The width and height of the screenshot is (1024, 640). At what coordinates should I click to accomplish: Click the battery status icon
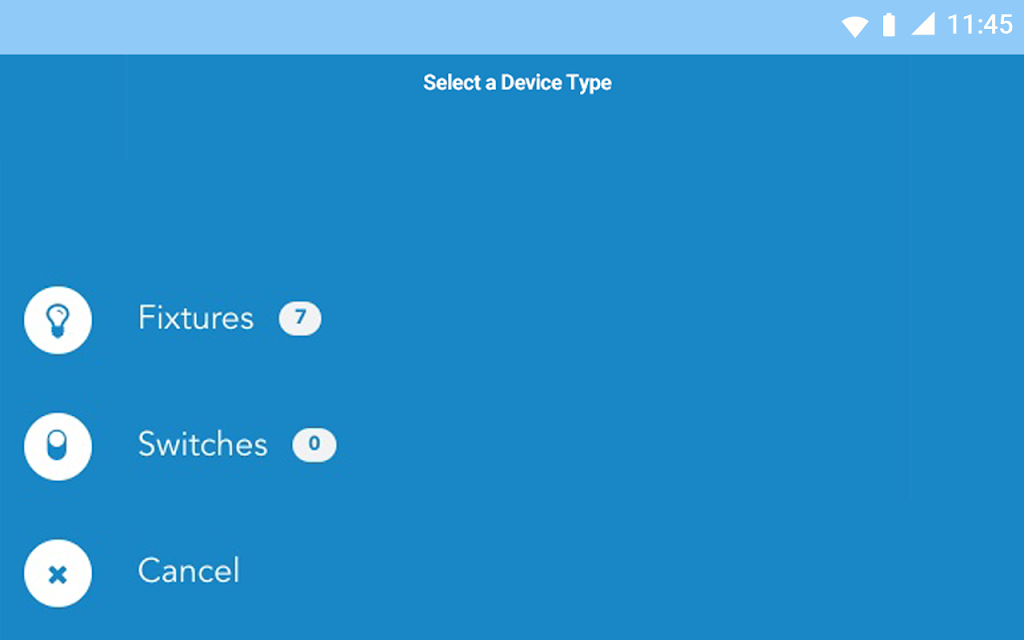(x=889, y=25)
